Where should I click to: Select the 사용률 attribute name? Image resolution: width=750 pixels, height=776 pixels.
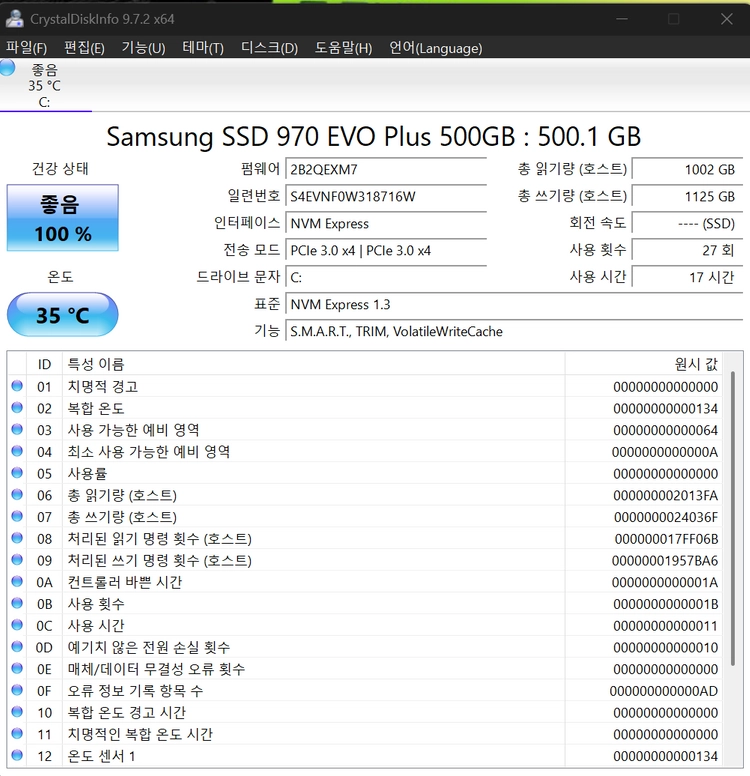pyautogui.click(x=87, y=473)
